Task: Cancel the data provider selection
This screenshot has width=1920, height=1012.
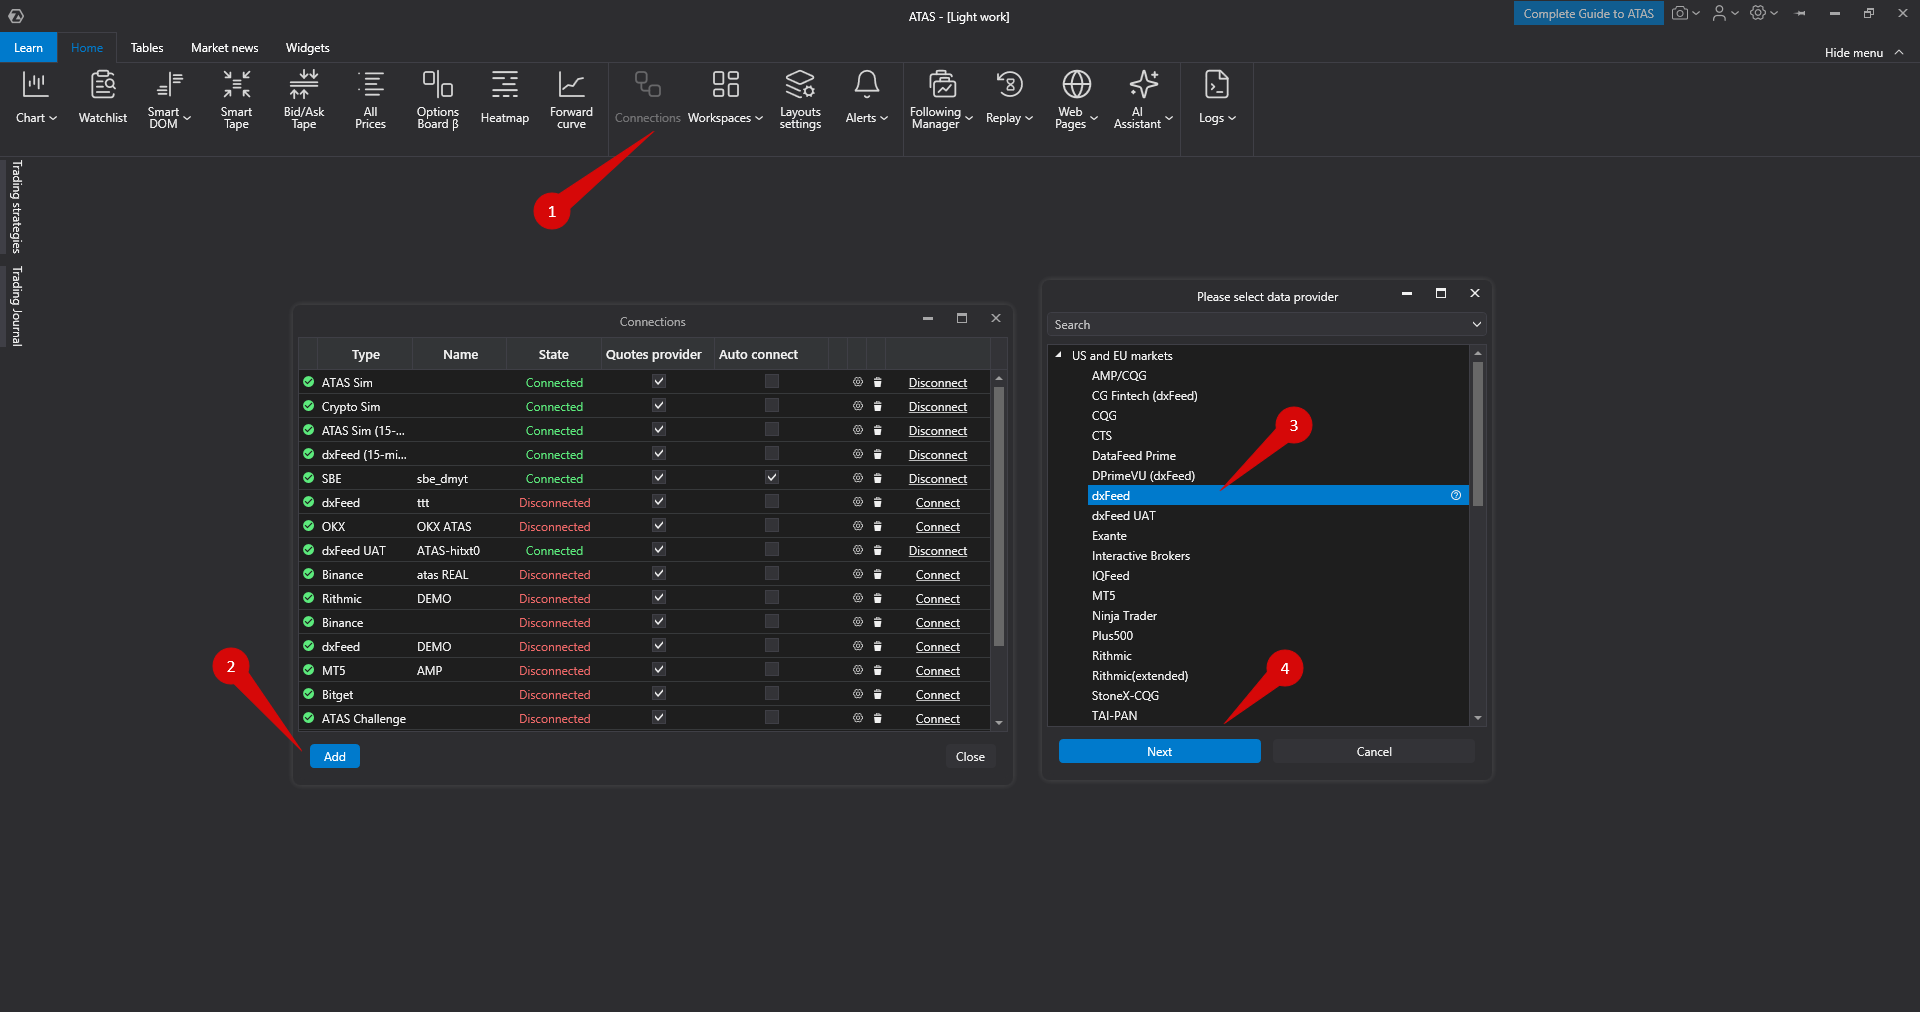Action: click(1374, 751)
